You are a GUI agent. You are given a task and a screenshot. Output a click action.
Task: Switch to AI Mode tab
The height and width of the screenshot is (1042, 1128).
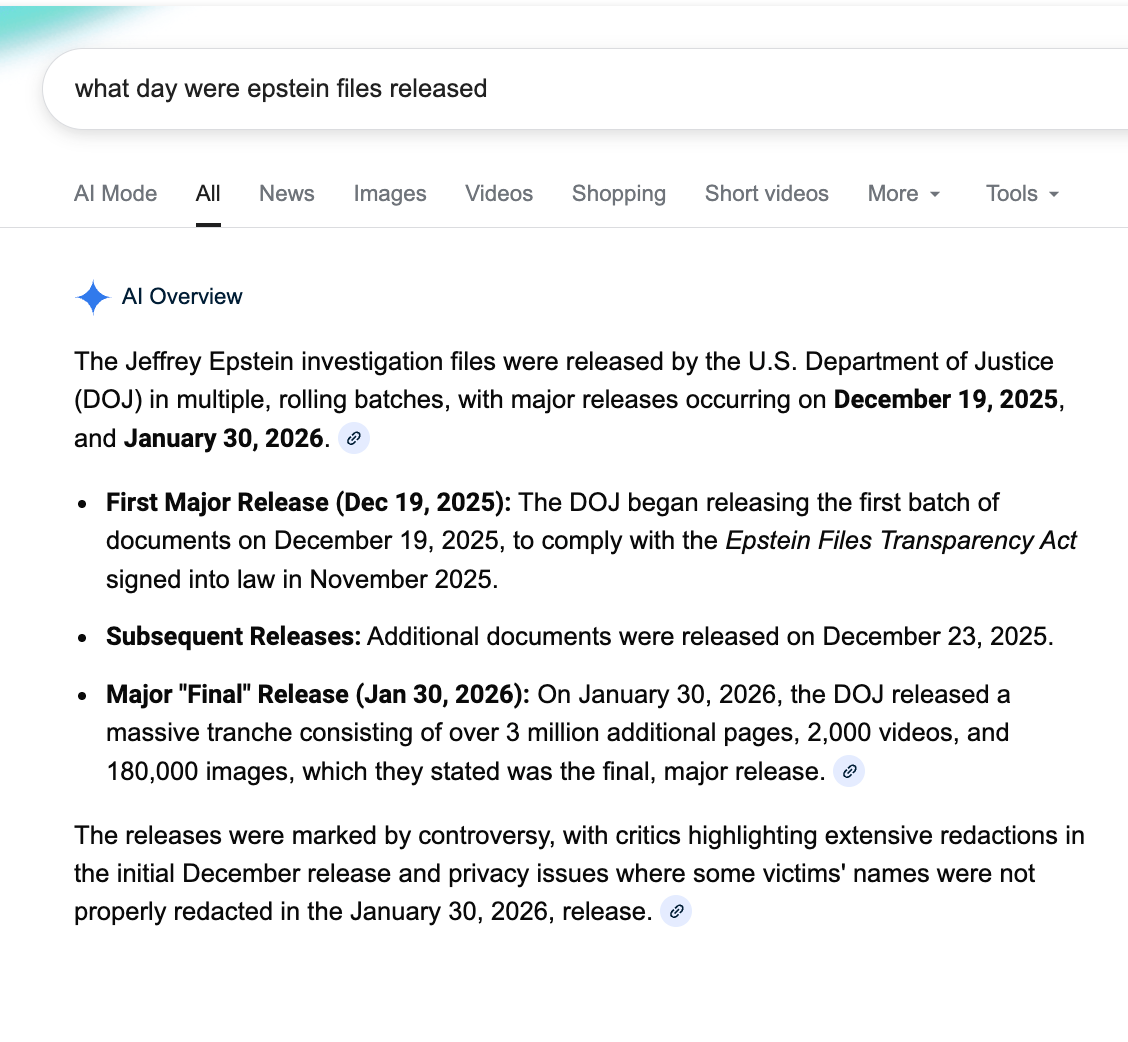click(115, 194)
